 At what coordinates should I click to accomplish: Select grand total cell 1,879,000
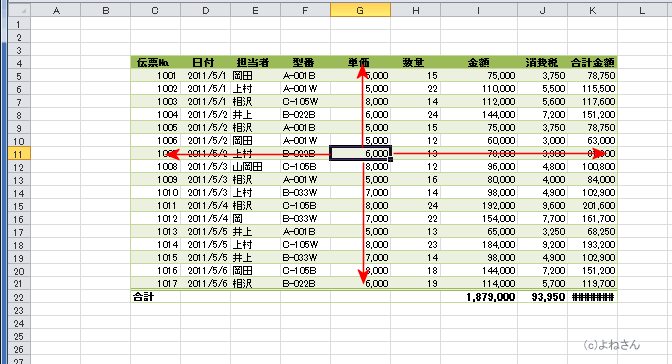coord(479,297)
